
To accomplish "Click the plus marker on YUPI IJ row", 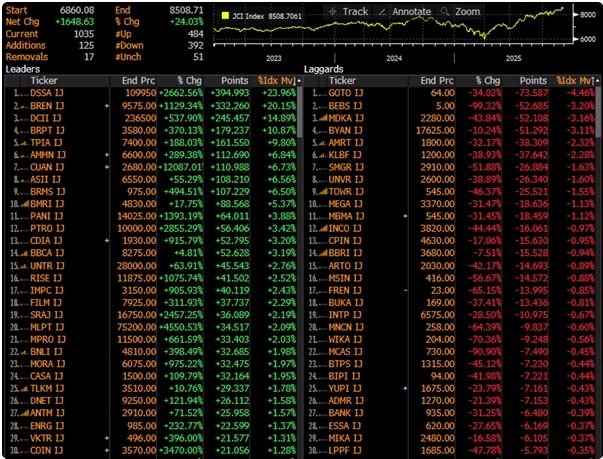I will pos(405,388).
